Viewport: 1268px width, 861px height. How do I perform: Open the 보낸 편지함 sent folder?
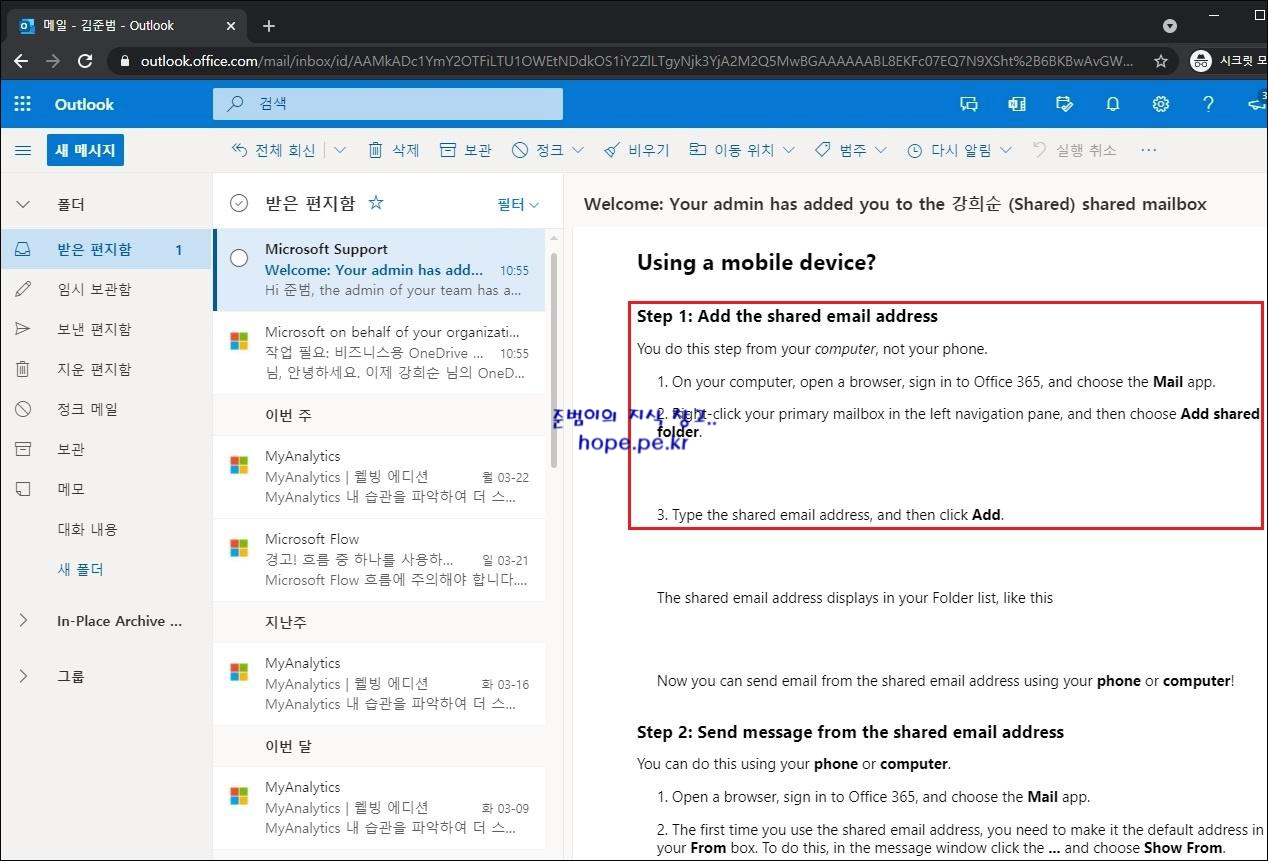click(106, 329)
